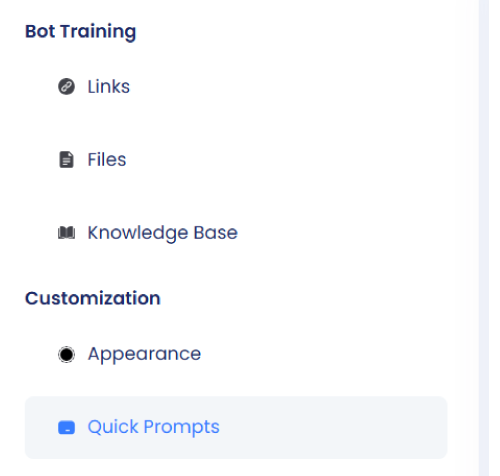Click the word Training in Bot Training
This screenshot has width=500, height=476.
pyautogui.click(x=99, y=32)
